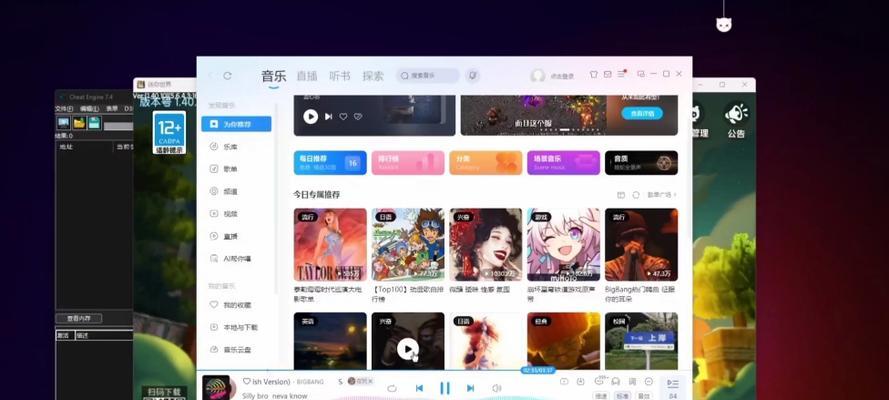Open more options ellipsis in player bar

tap(649, 381)
